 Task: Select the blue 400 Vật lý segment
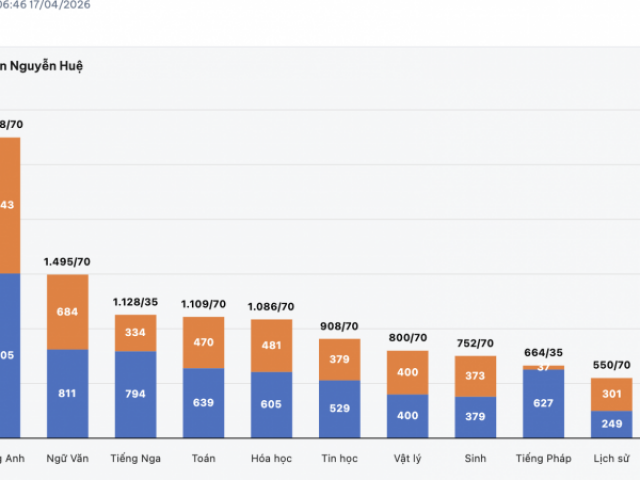click(407, 416)
